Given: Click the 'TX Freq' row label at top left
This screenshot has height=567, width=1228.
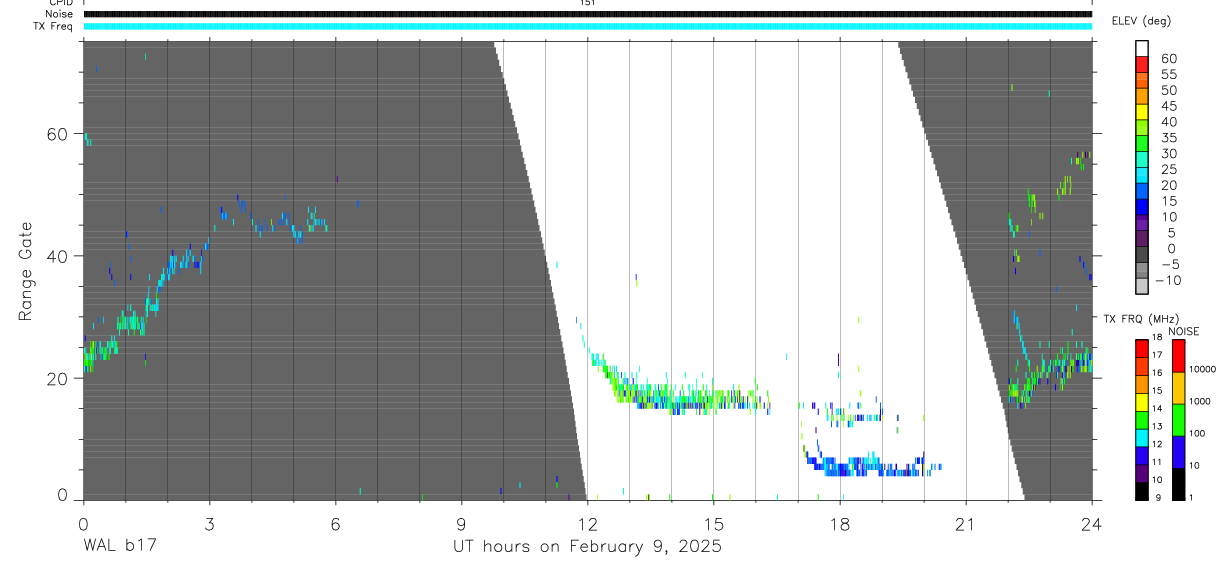Looking at the screenshot, I should (x=54, y=26).
